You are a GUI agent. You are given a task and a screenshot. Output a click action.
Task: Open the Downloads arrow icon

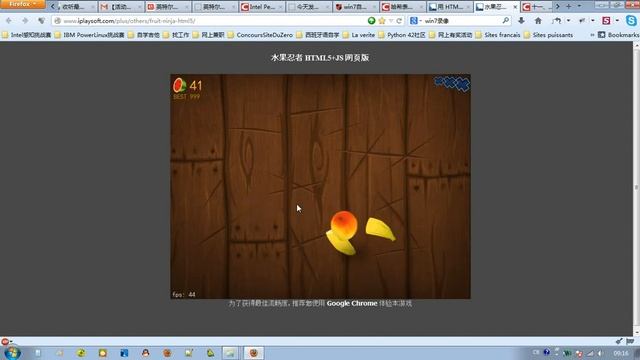521,21
